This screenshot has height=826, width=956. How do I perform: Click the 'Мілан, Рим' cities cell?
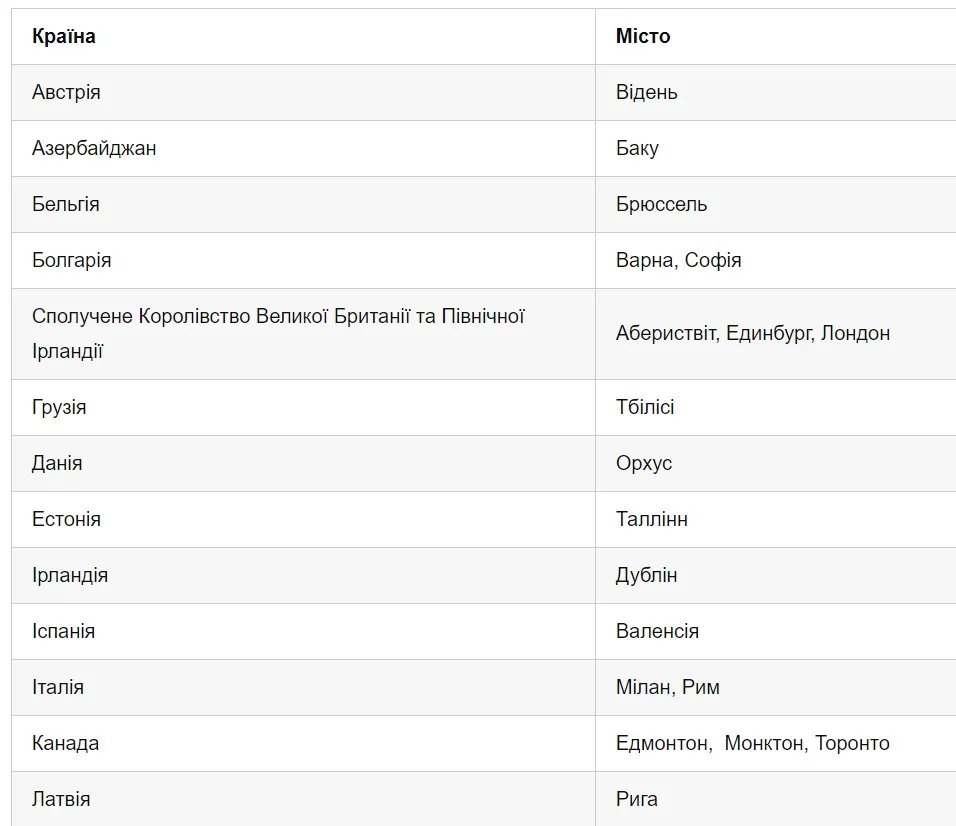pos(668,687)
